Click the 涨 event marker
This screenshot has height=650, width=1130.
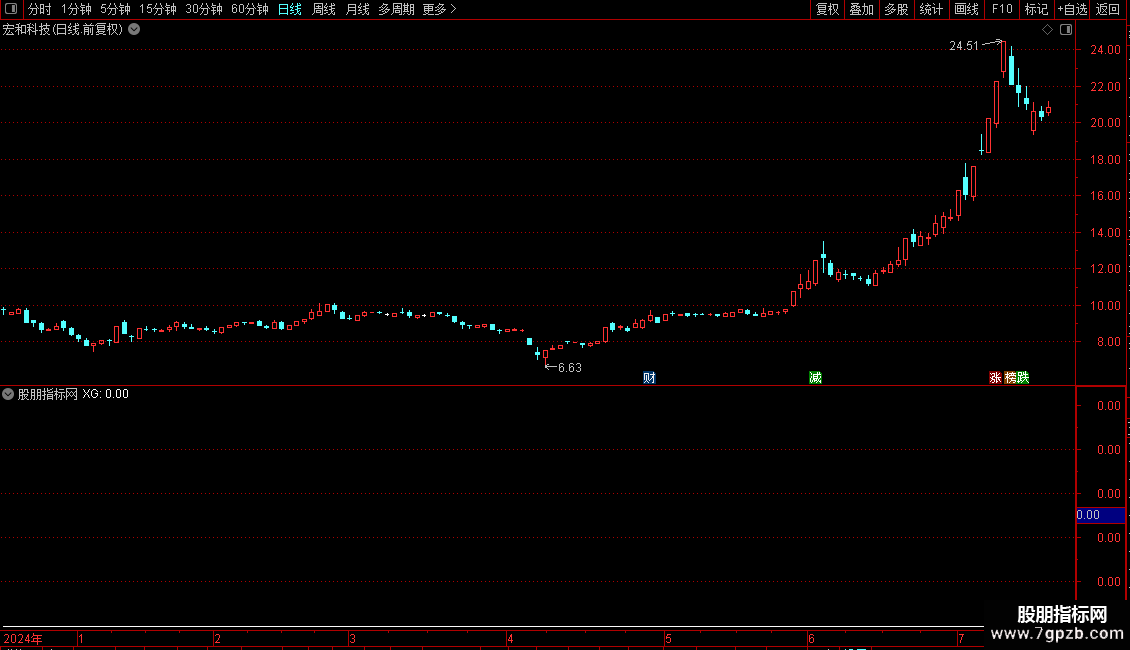pos(995,378)
